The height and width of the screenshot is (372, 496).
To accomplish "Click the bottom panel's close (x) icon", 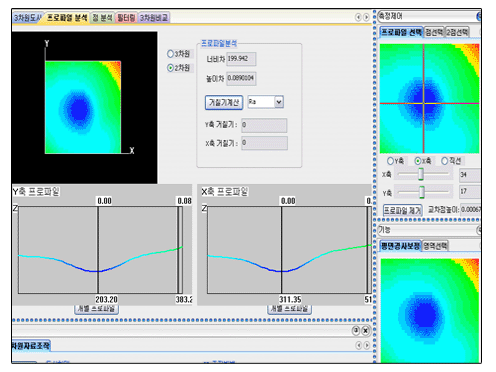I will (365, 331).
